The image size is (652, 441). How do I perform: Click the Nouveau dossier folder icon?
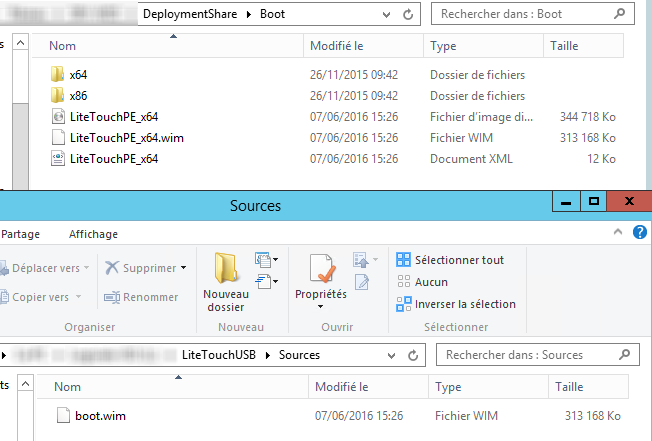click(225, 268)
